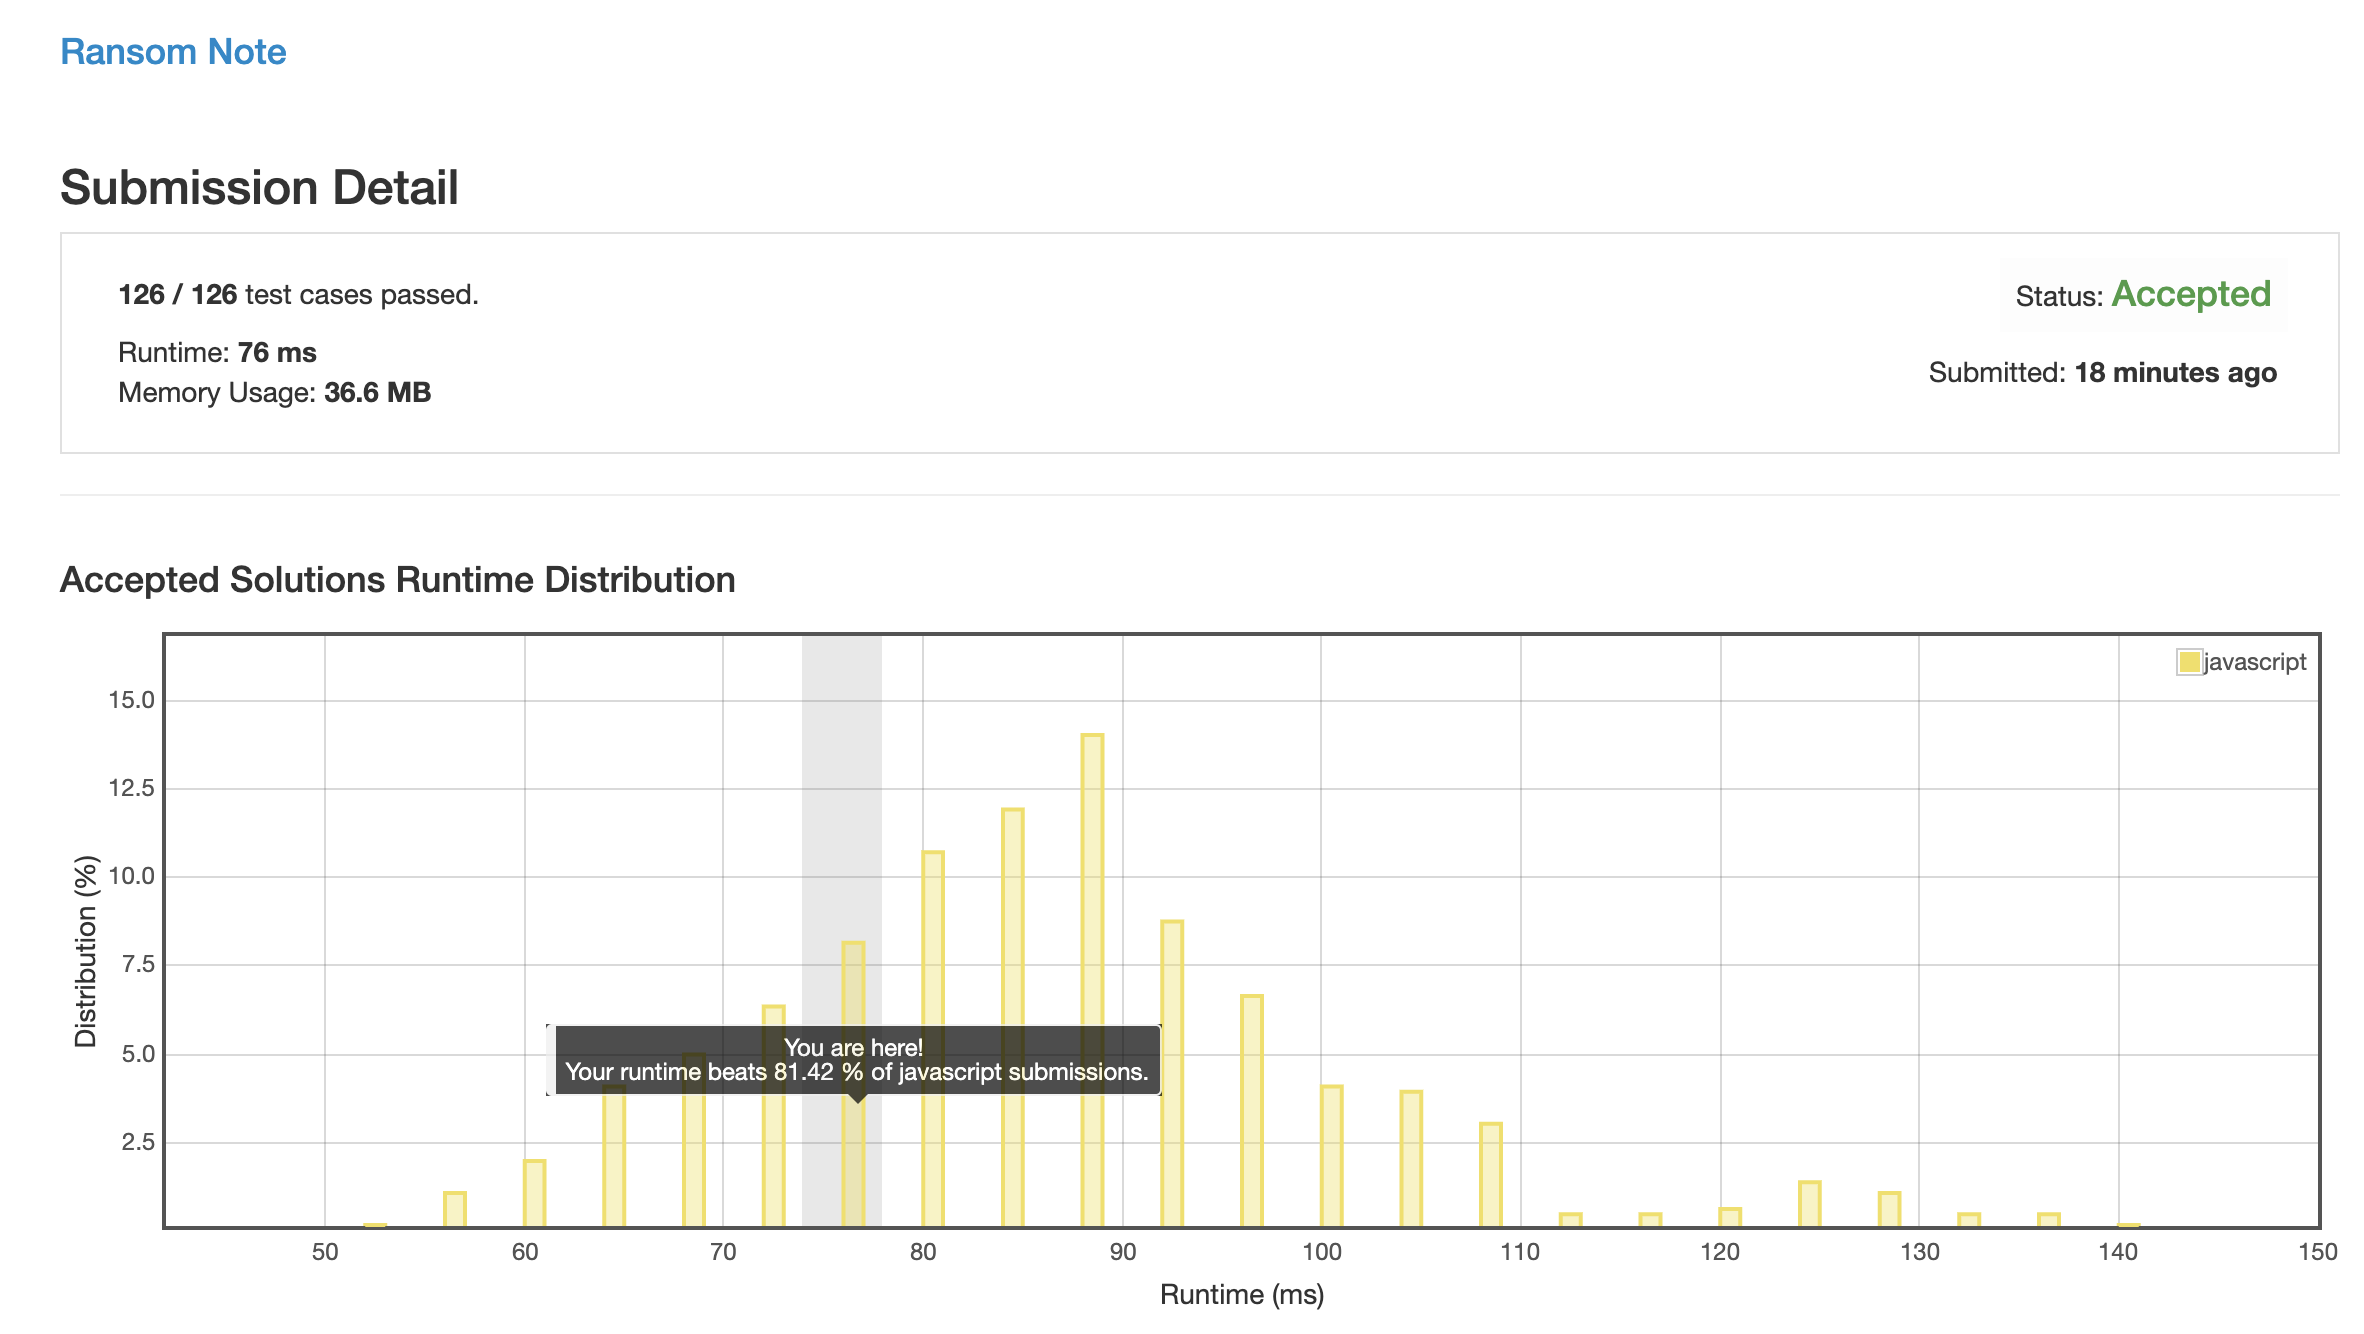Click the bar at 100 ms

click(x=1331, y=1156)
